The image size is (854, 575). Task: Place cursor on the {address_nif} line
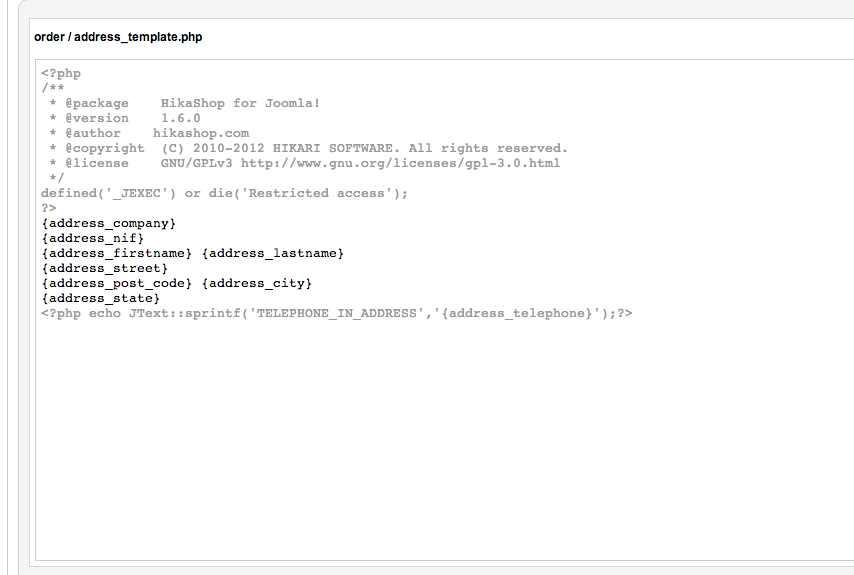pos(93,238)
